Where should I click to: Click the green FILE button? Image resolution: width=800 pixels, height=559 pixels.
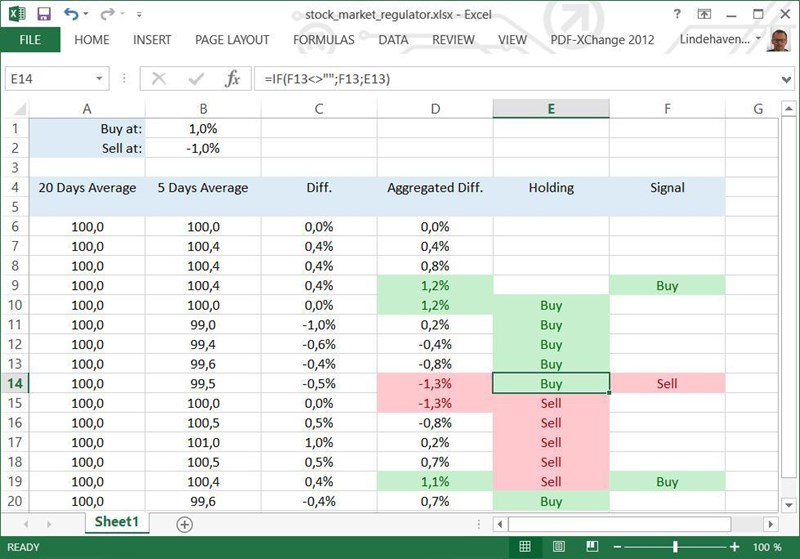(x=30, y=40)
